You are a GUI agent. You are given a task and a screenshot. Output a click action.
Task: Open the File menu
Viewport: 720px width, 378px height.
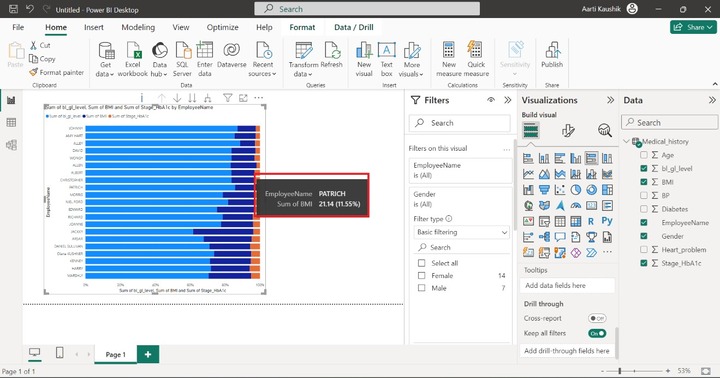[x=18, y=27]
